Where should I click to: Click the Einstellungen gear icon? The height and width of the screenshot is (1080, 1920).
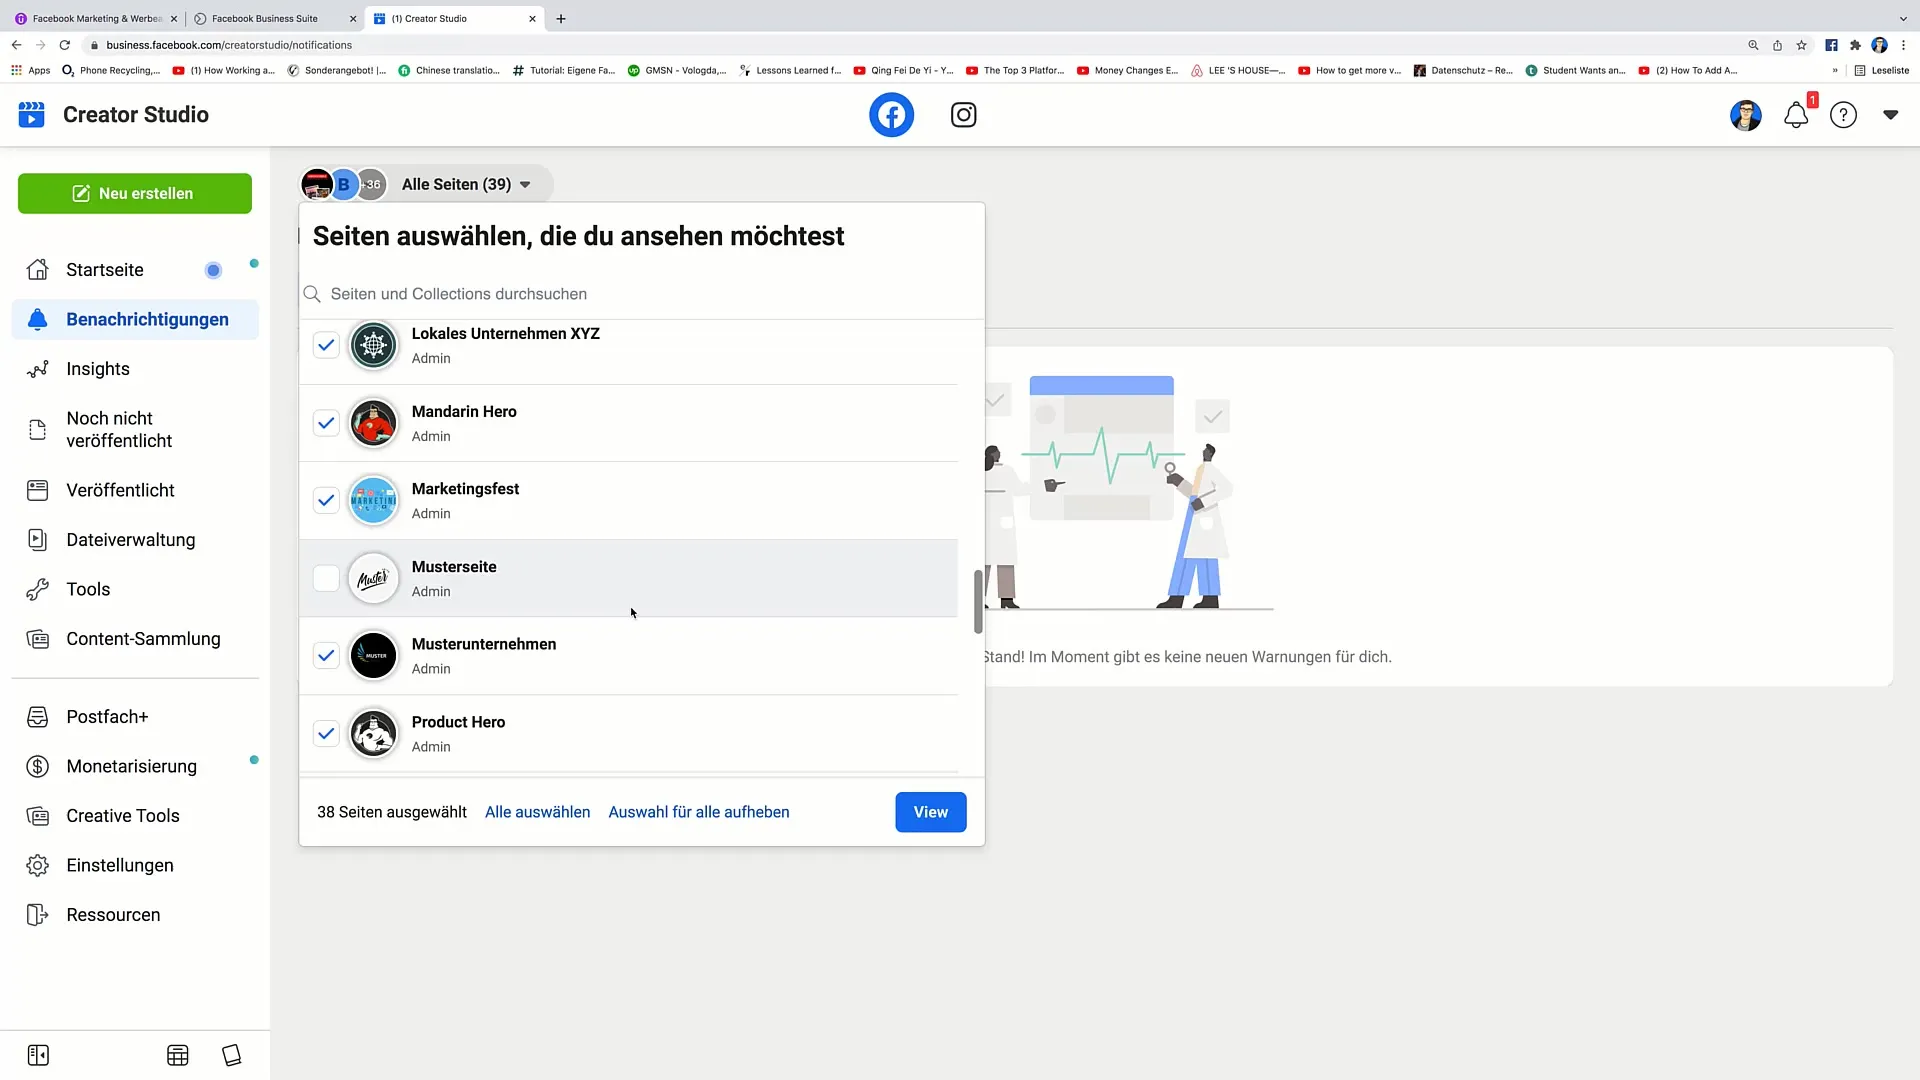tap(38, 866)
